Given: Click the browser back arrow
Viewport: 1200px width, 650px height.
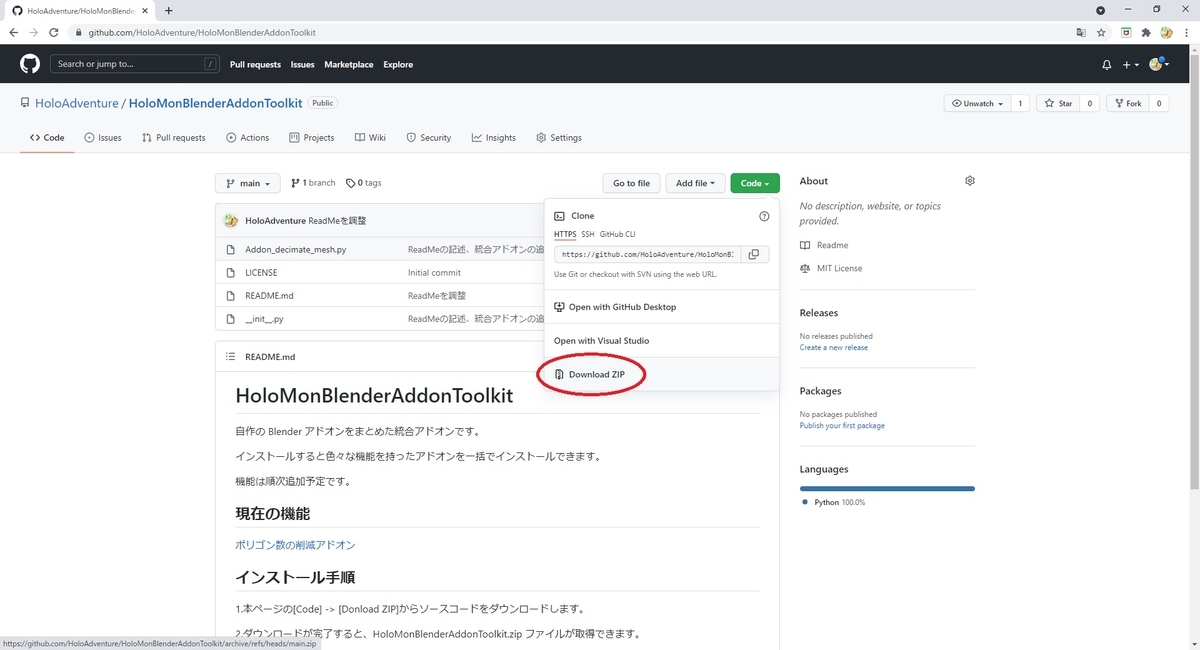Looking at the screenshot, I should tap(13, 32).
